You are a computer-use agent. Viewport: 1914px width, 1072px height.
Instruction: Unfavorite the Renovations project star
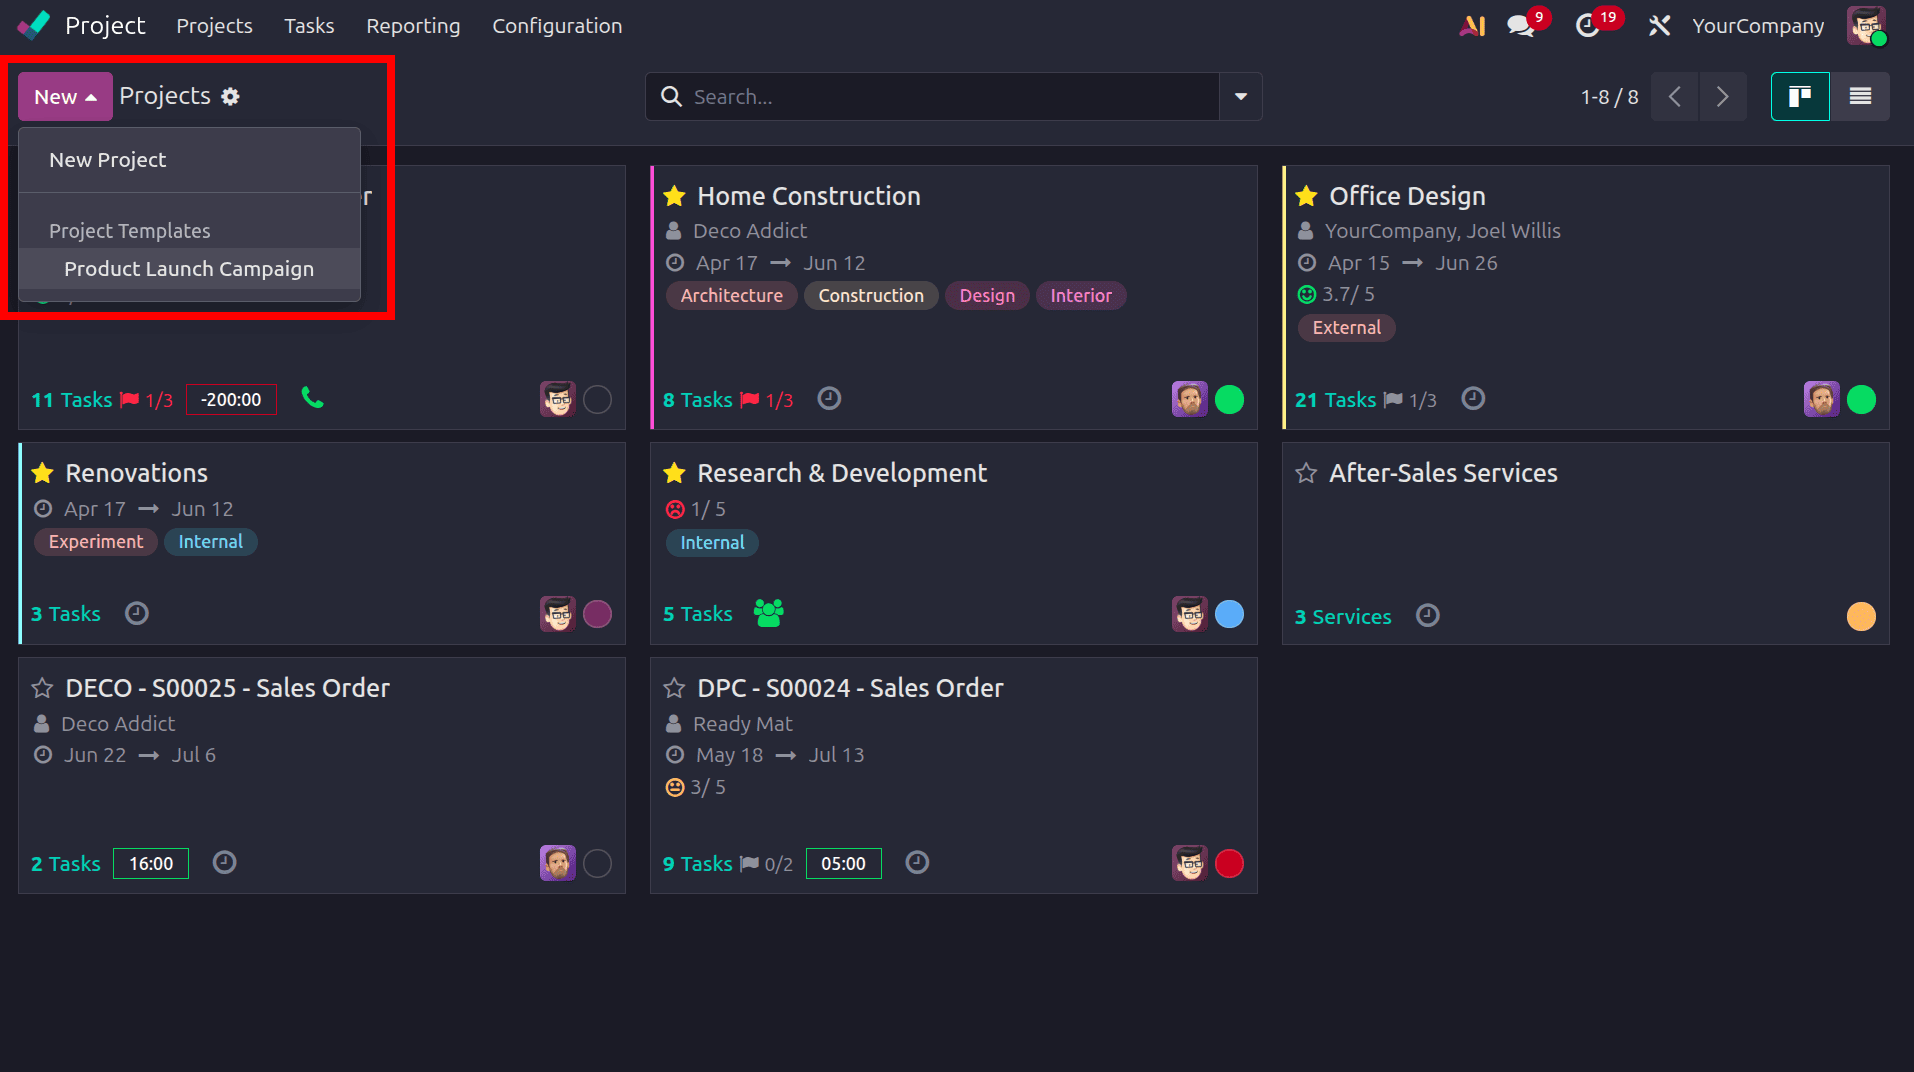click(43, 473)
